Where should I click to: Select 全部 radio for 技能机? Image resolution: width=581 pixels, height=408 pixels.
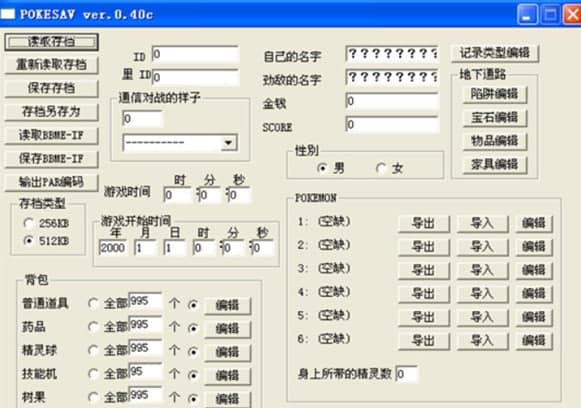tap(93, 374)
